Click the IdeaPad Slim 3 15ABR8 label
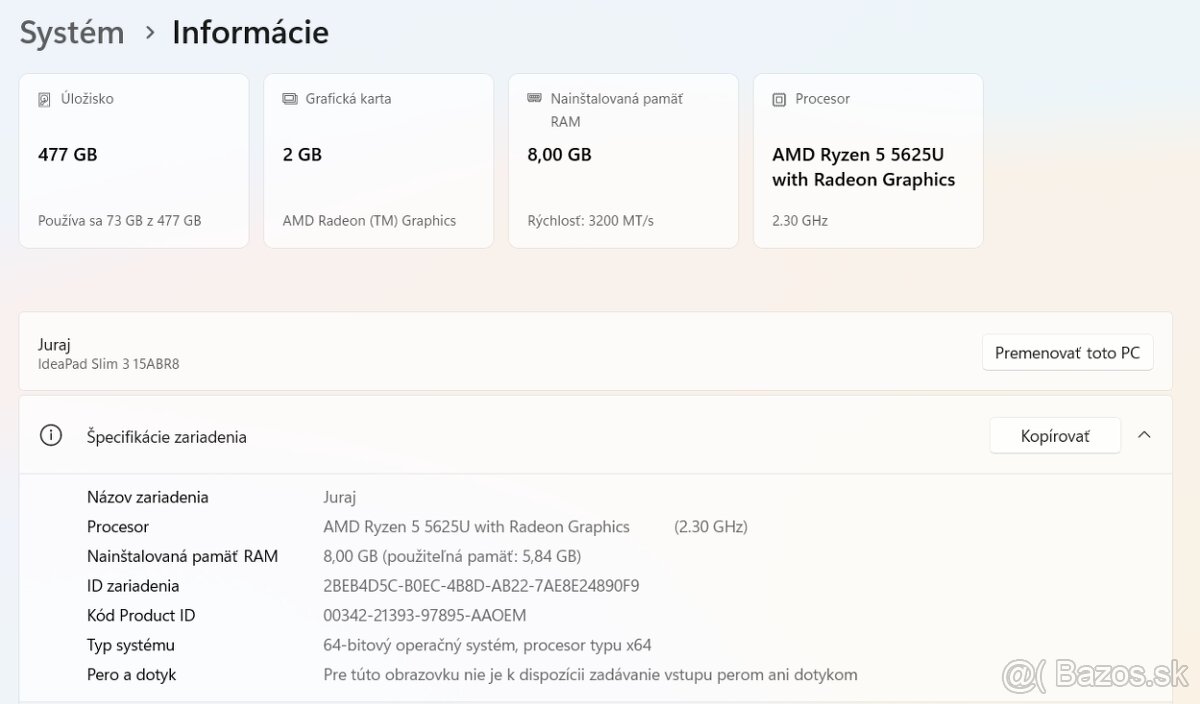This screenshot has width=1200, height=704. point(109,364)
